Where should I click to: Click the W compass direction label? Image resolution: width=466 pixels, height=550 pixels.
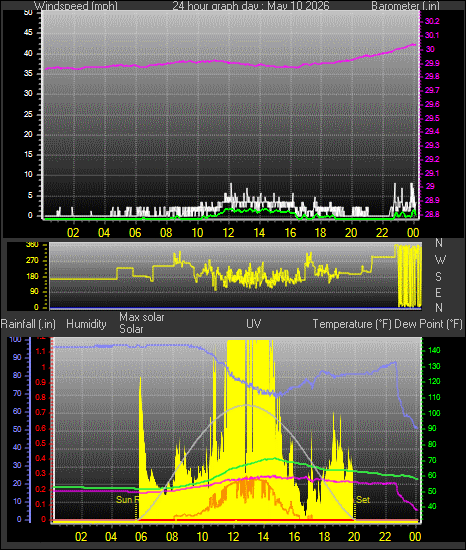click(x=440, y=260)
